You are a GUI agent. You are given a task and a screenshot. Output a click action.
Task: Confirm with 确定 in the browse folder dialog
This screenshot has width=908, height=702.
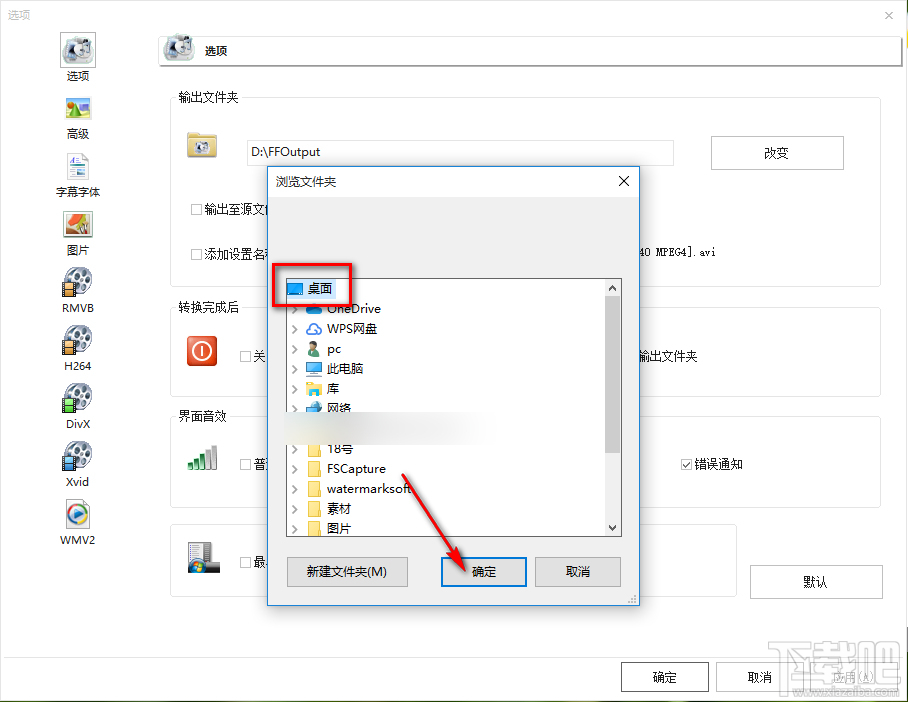(484, 572)
